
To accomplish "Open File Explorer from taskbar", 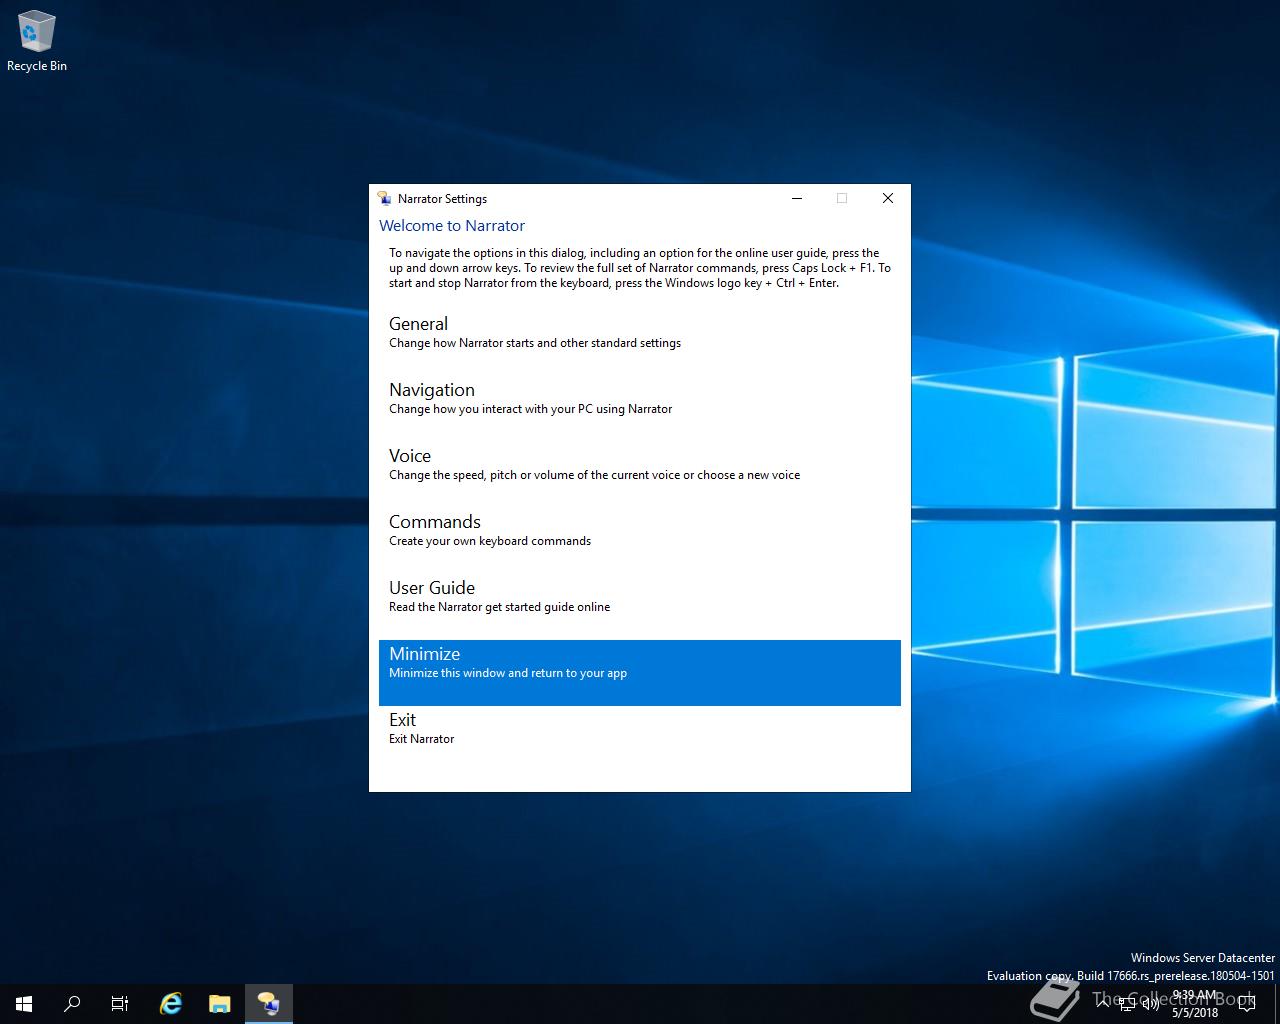I will coord(220,1004).
